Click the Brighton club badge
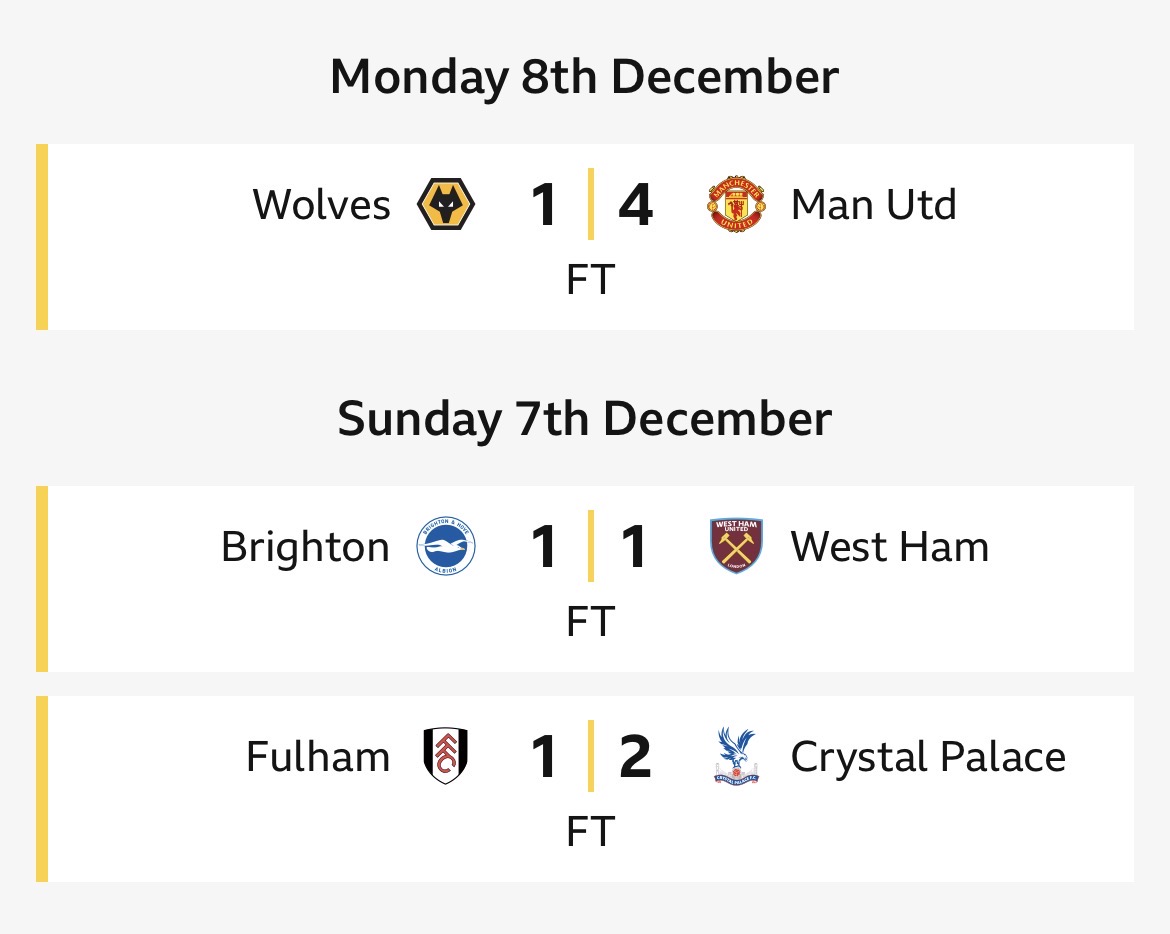The image size is (1170, 934). tap(446, 547)
